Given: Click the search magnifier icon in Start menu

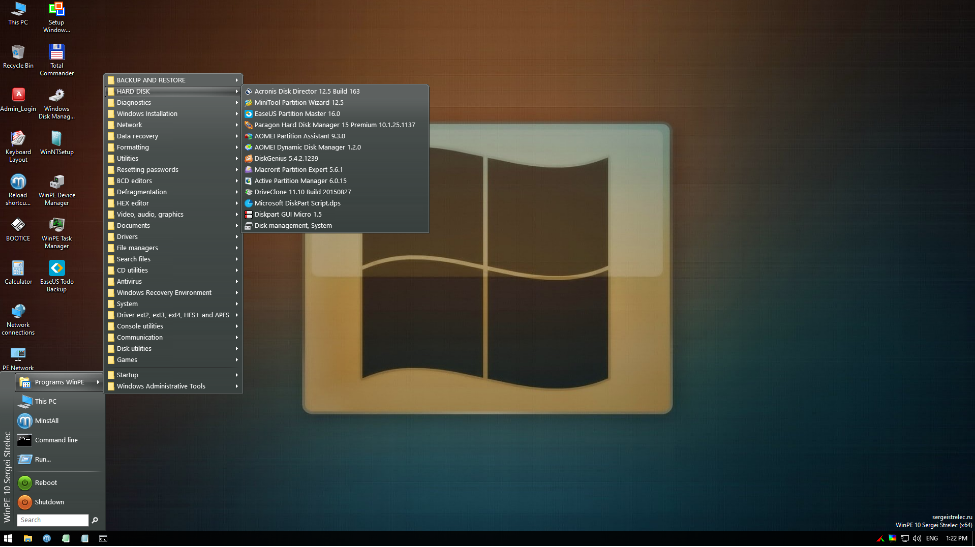Looking at the screenshot, I should point(95,520).
